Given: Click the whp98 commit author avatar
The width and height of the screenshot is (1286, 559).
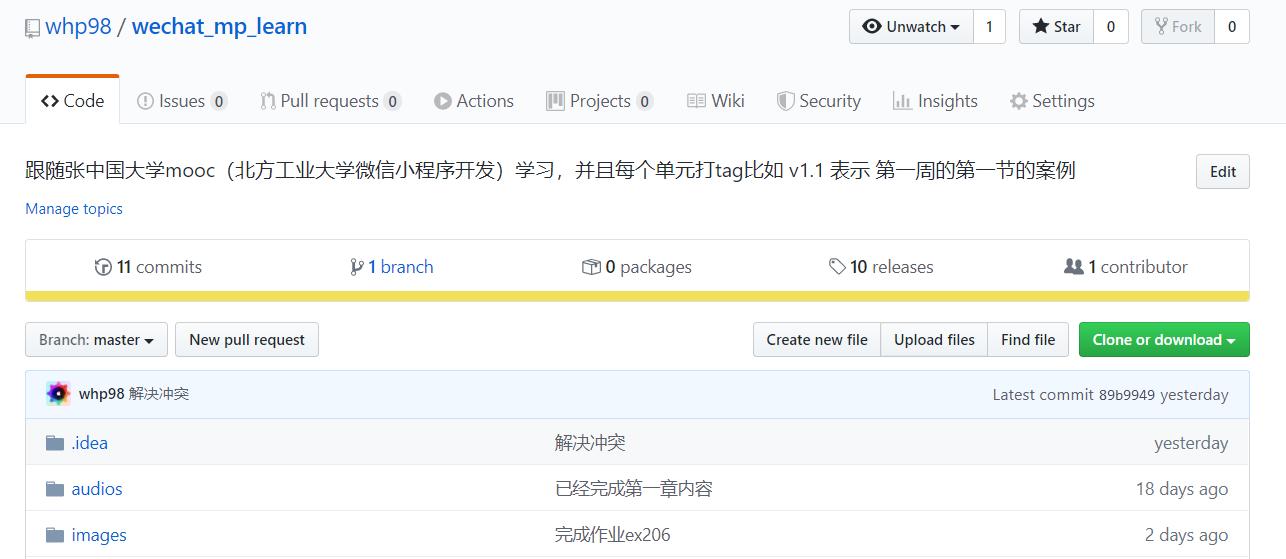Looking at the screenshot, I should (x=58, y=394).
